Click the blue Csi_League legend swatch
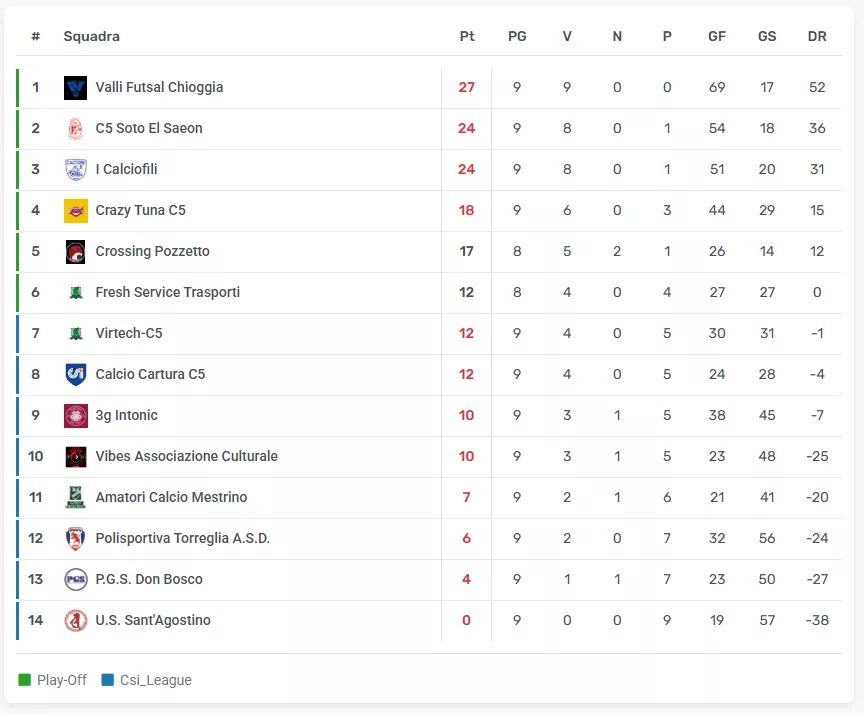Screen dimensions: 864x715 pos(108,681)
